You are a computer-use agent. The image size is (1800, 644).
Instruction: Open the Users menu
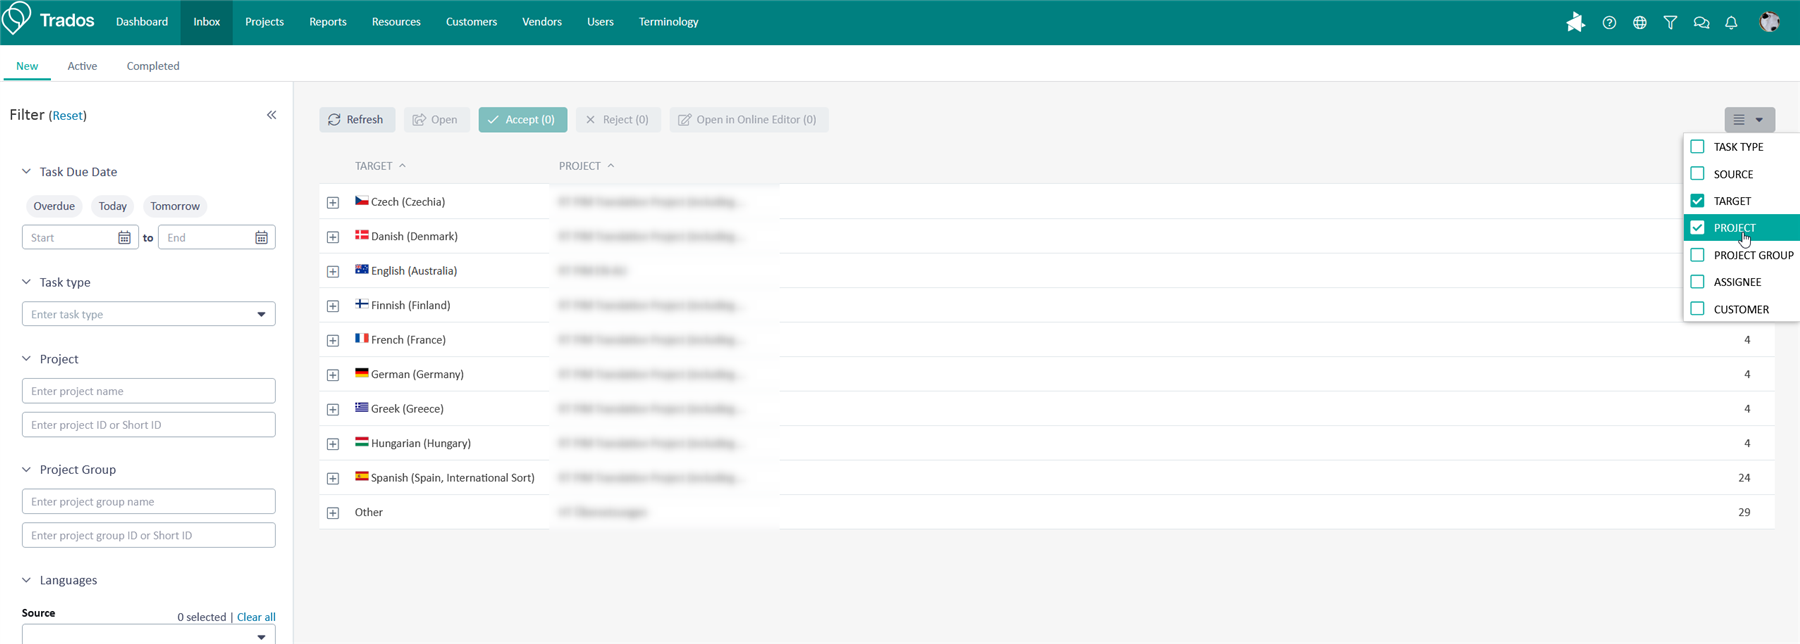[600, 22]
